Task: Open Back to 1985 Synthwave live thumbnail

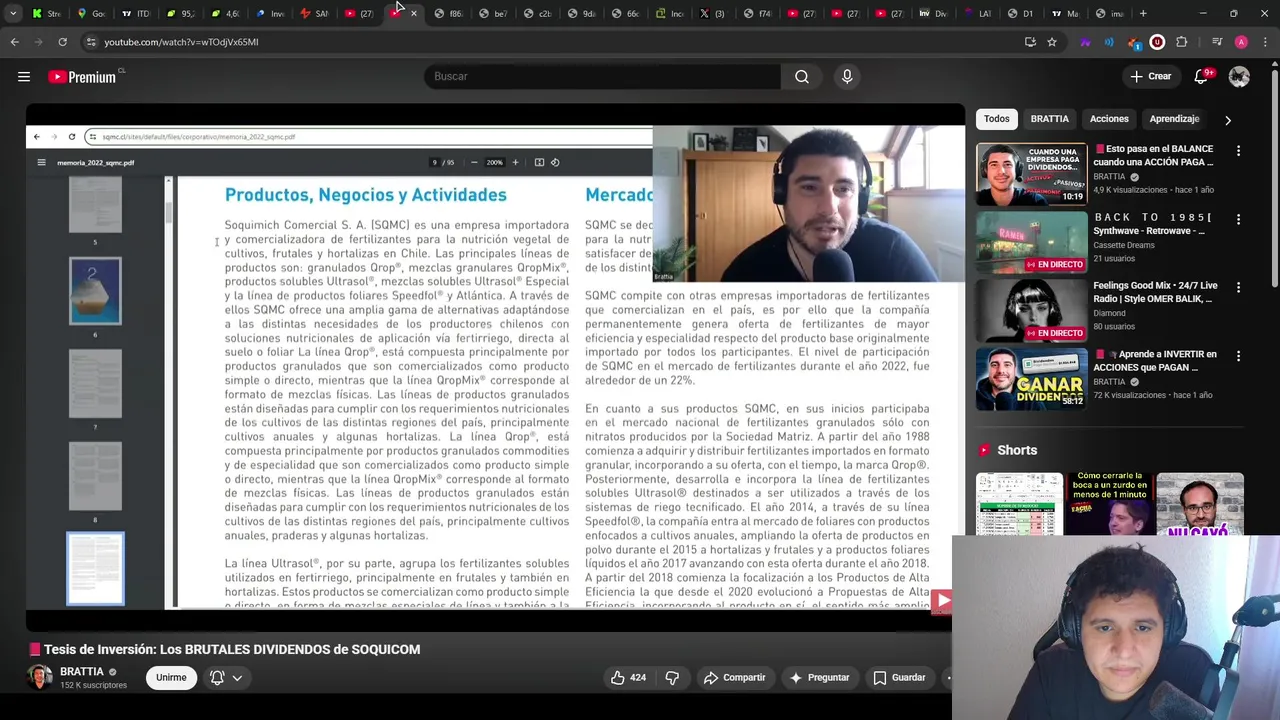Action: click(x=1031, y=242)
